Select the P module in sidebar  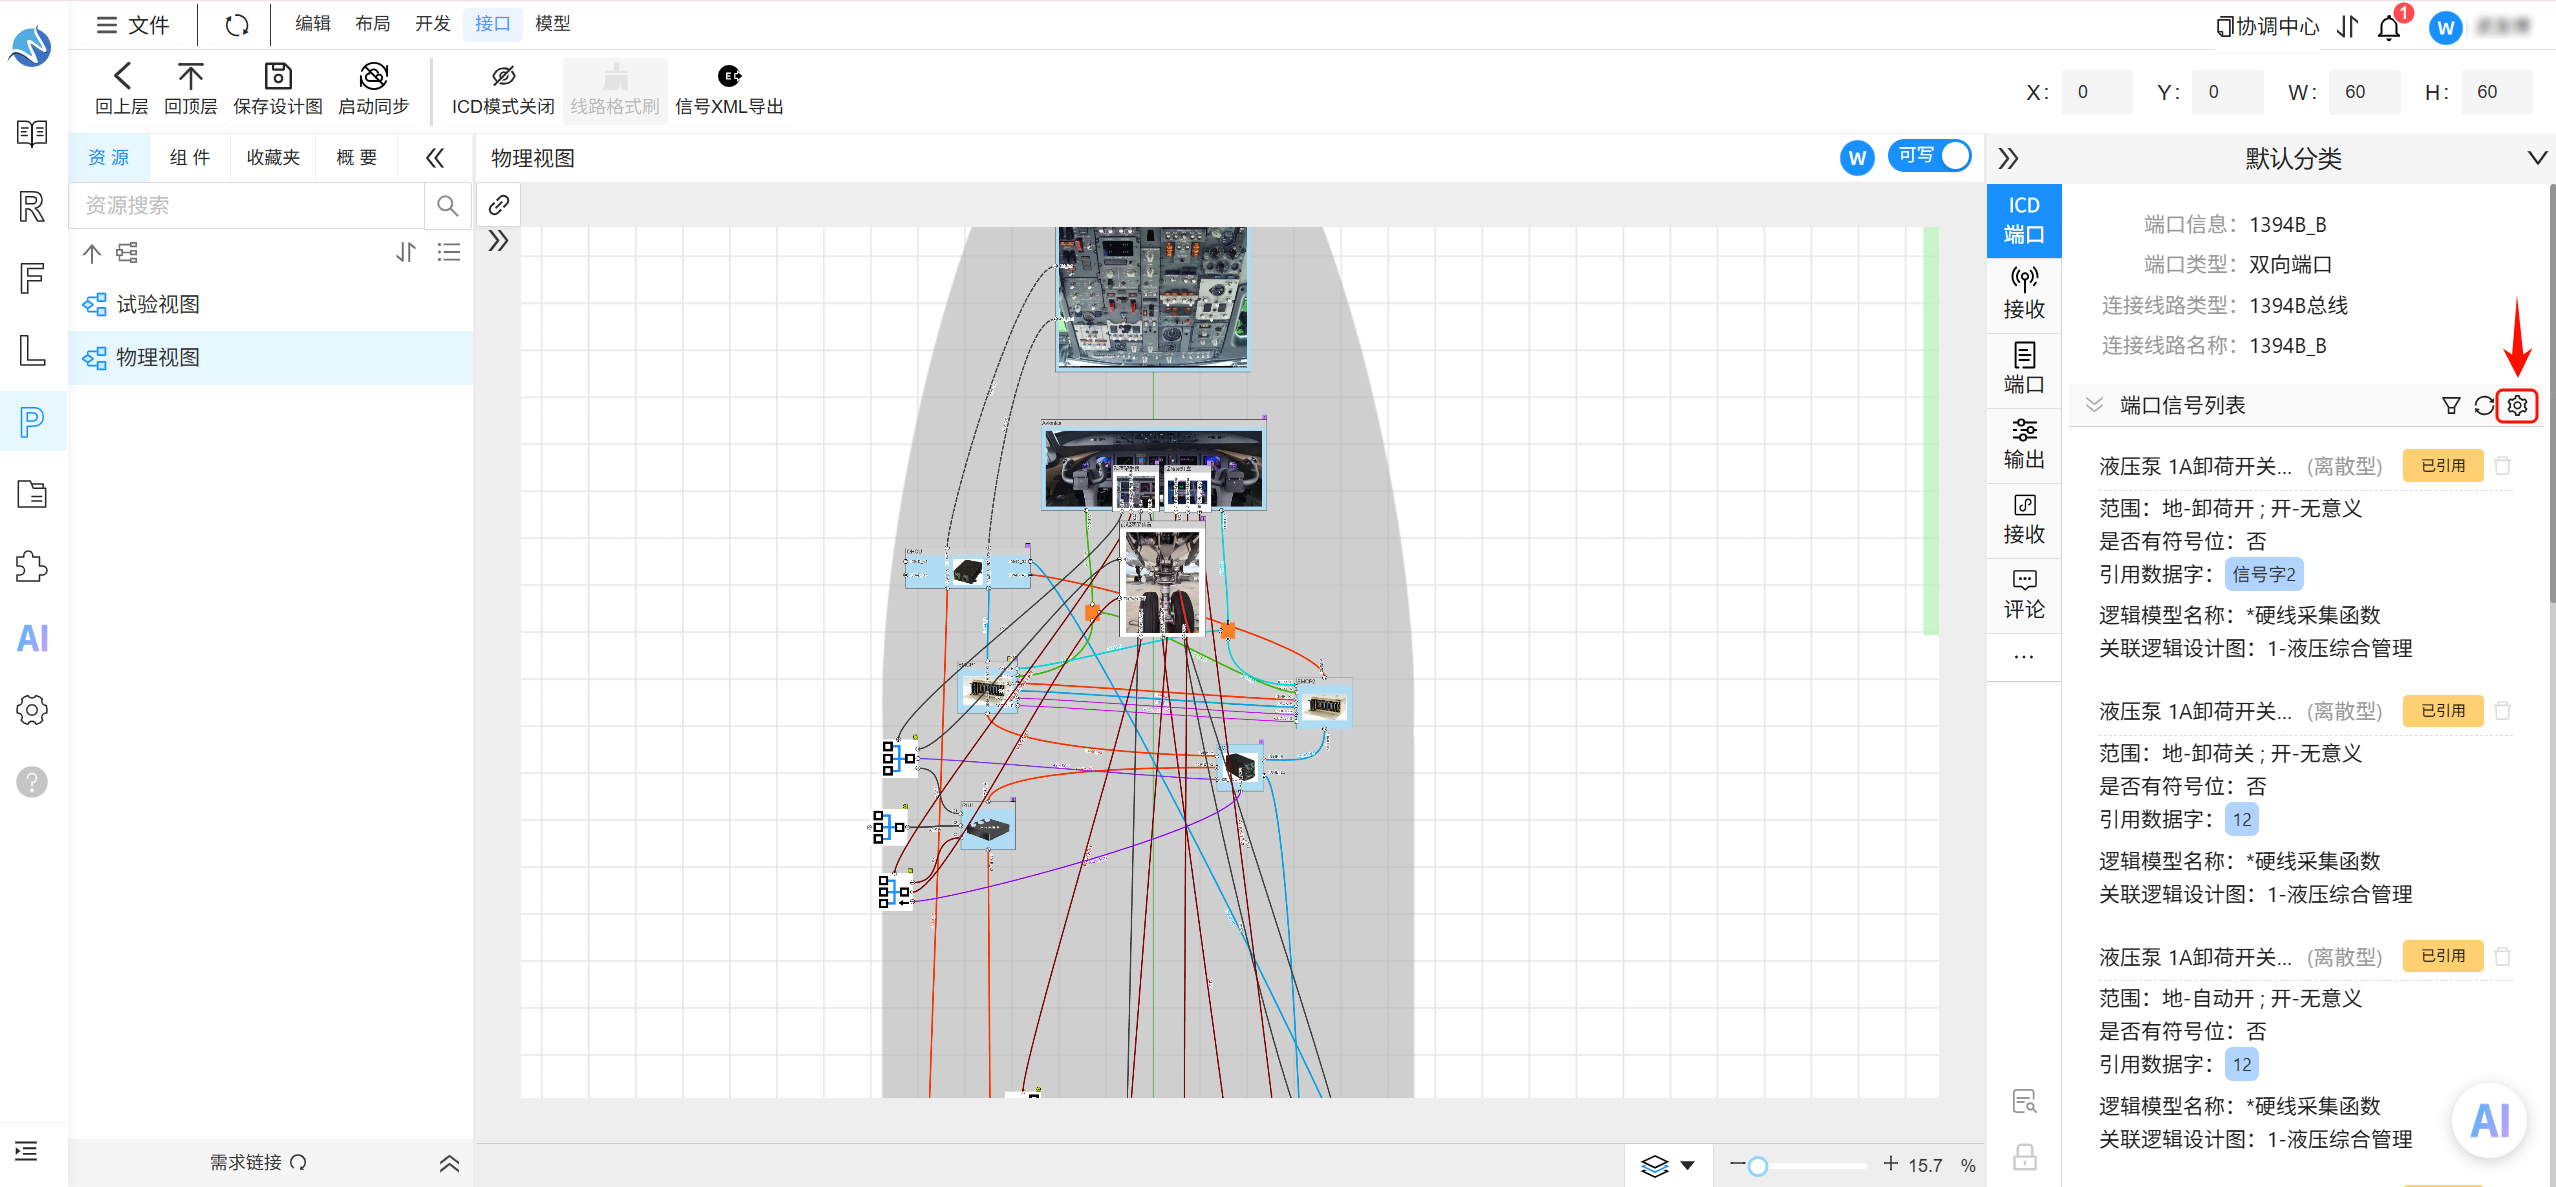point(32,422)
